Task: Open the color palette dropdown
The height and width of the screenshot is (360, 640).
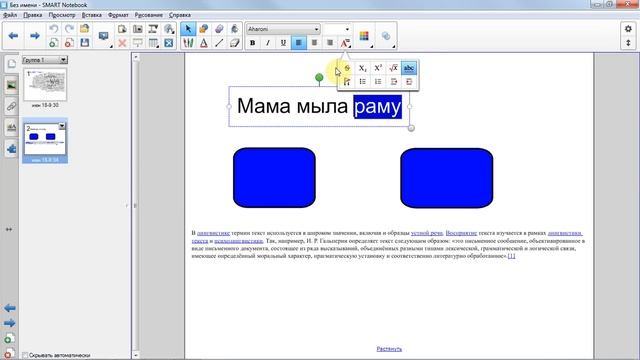Action: pyautogui.click(x=365, y=36)
